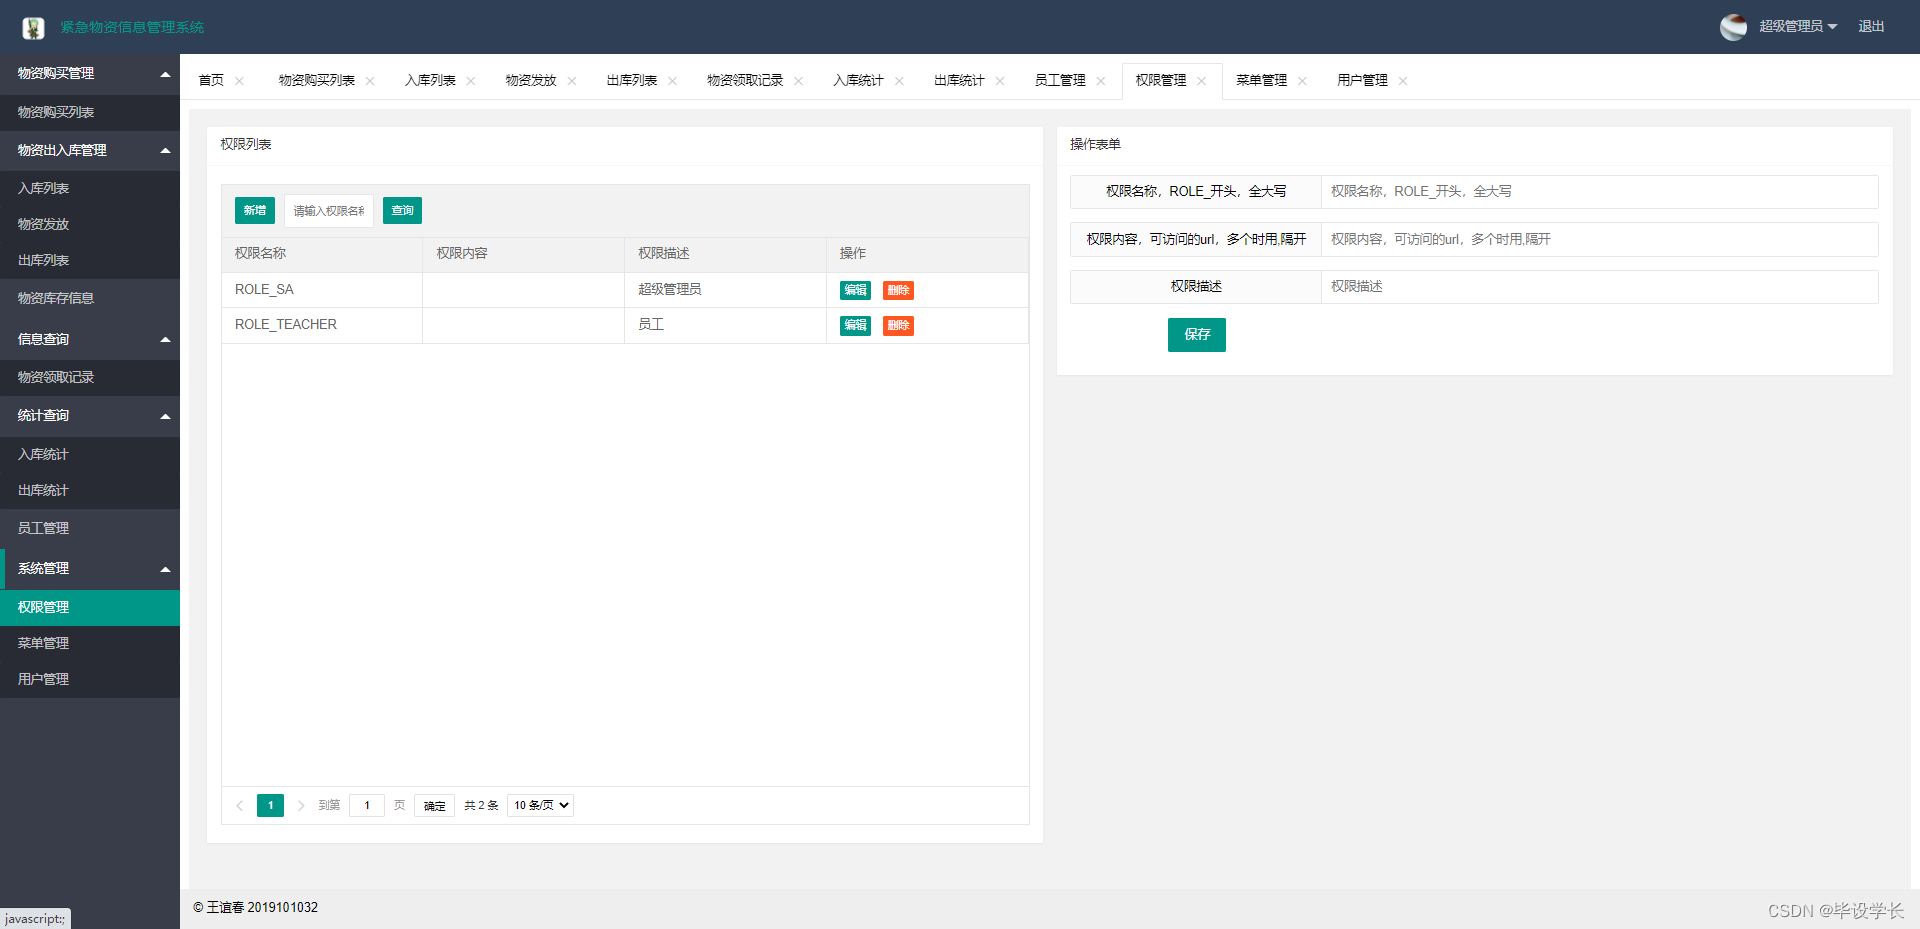Focus the permission name search field
1920x929 pixels.
329,210
